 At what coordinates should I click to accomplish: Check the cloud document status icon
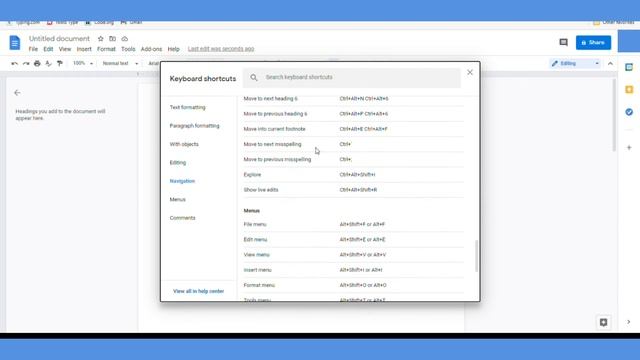(x=124, y=38)
